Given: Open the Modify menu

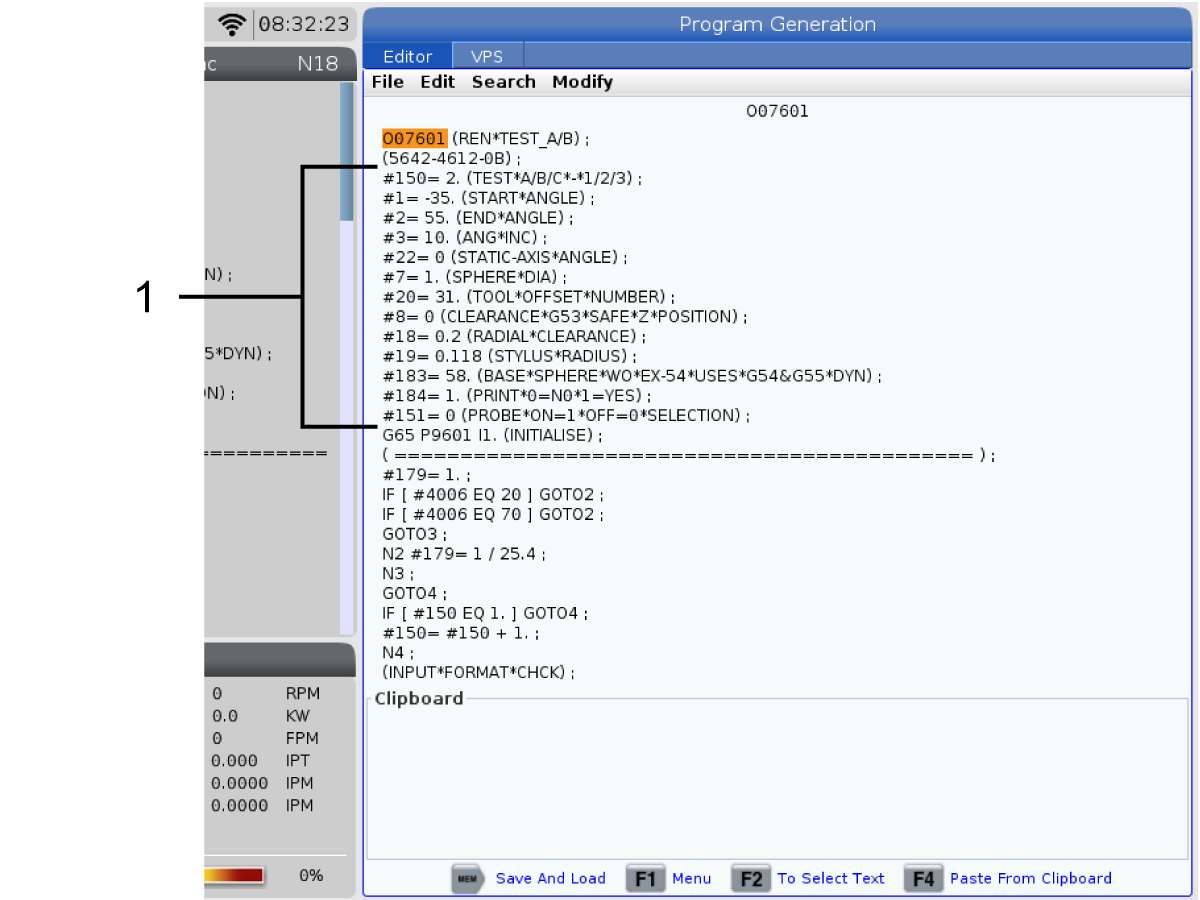Looking at the screenshot, I should pos(582,82).
